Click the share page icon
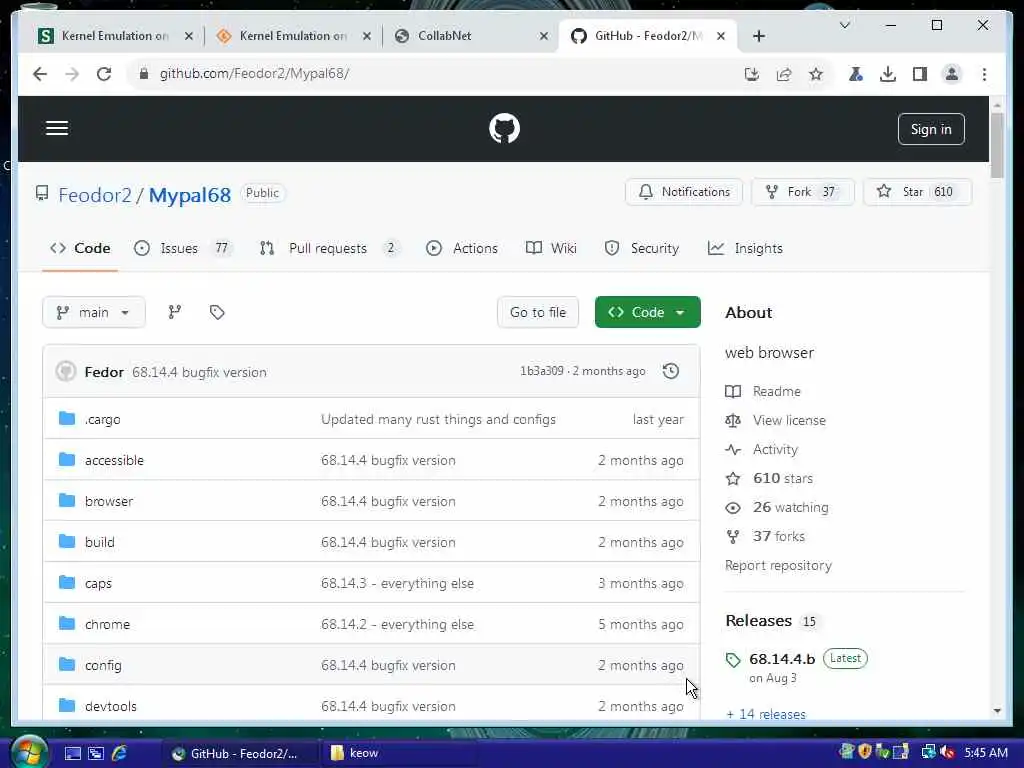The image size is (1024, 768). (784, 74)
